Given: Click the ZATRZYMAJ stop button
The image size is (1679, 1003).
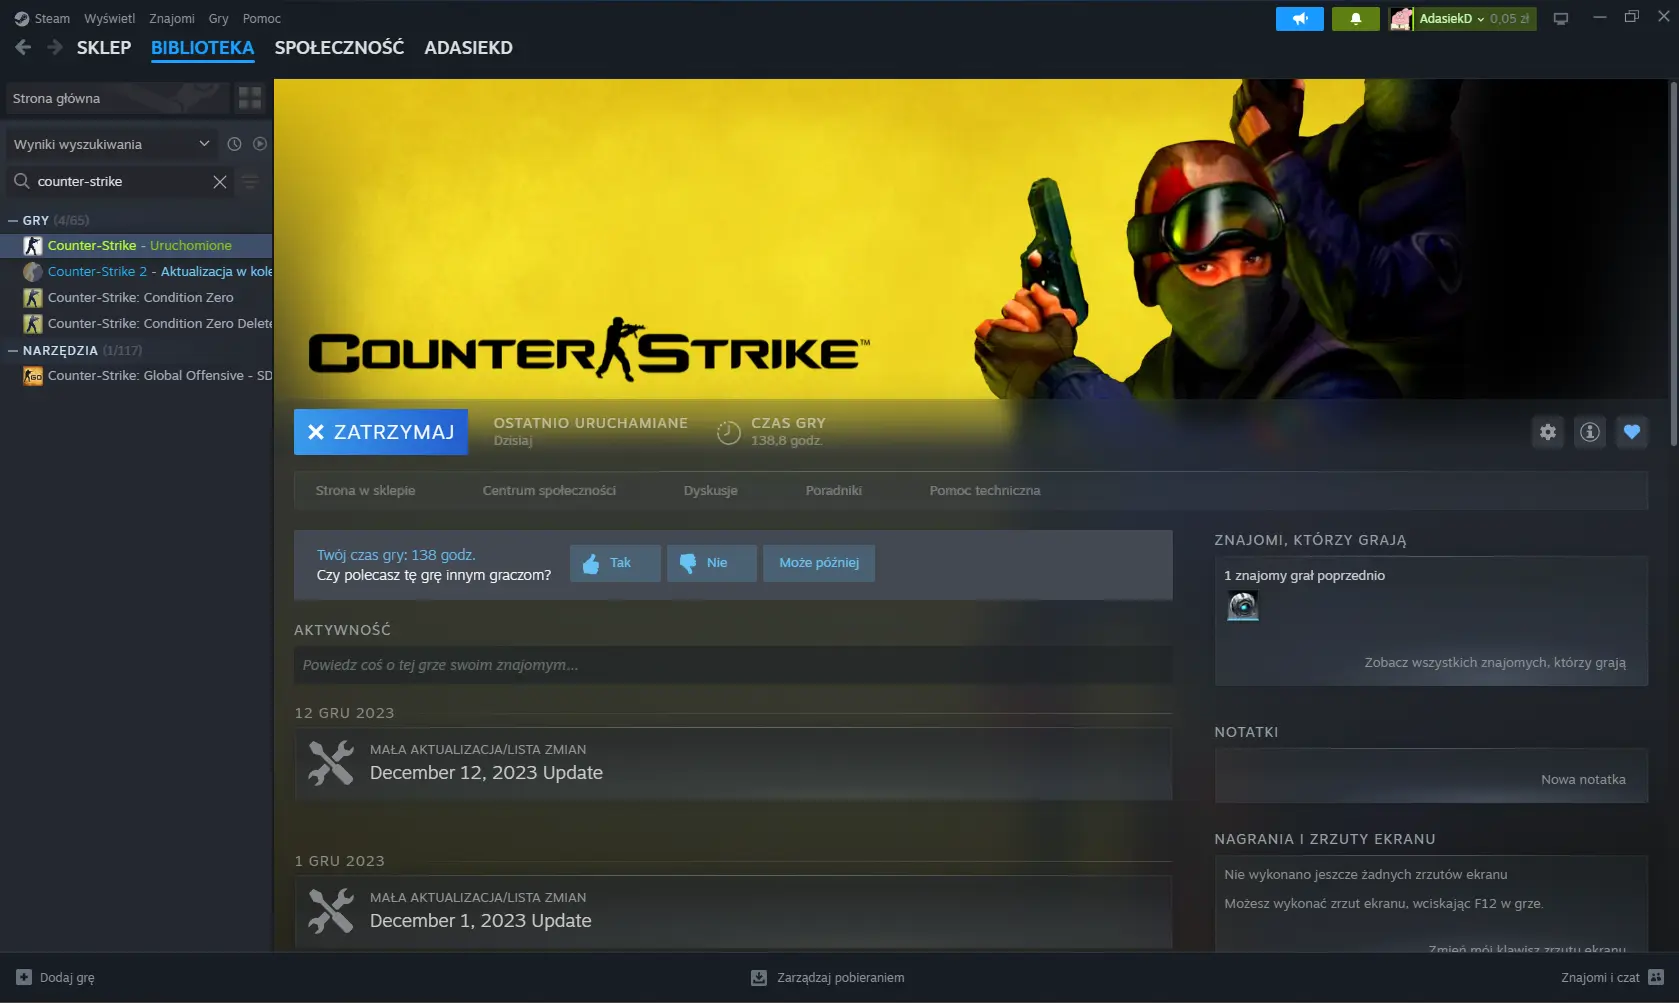Looking at the screenshot, I should (x=381, y=432).
